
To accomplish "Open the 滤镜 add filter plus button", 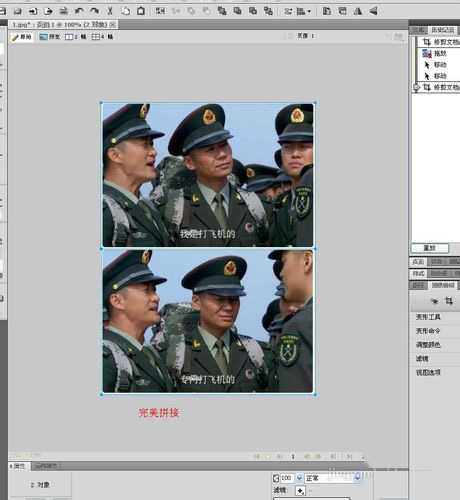I will 300,491.
